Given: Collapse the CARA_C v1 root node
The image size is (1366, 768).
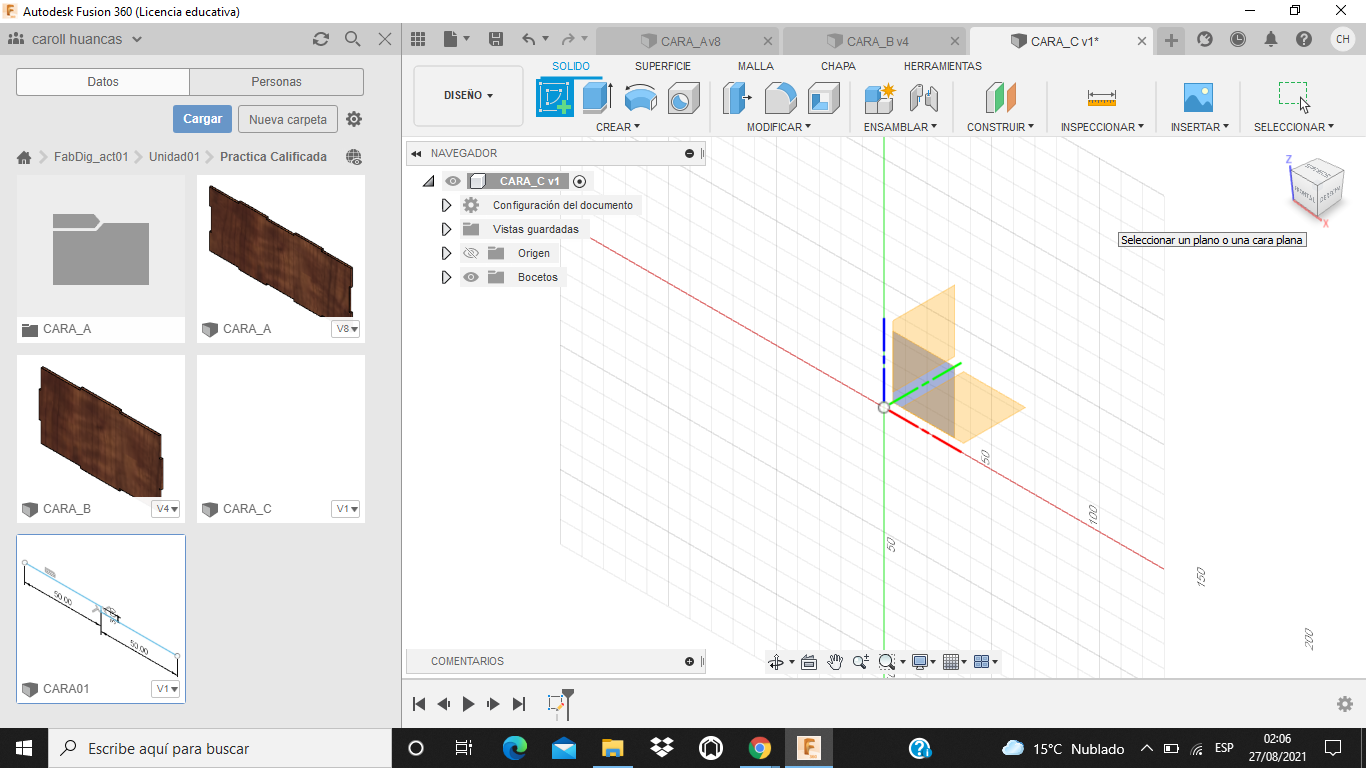Looking at the screenshot, I should tap(428, 181).
